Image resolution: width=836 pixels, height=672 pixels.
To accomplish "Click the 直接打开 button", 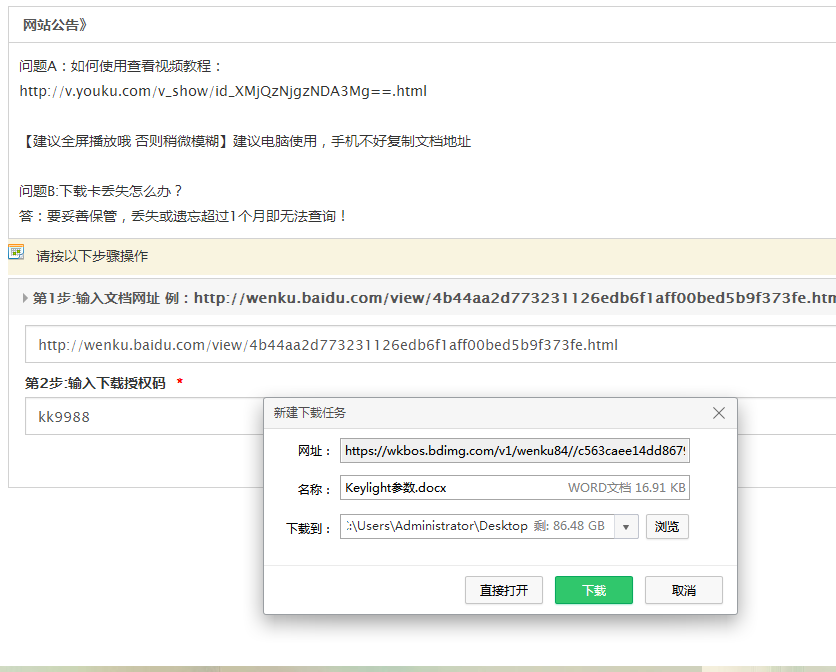I will pyautogui.click(x=504, y=590).
